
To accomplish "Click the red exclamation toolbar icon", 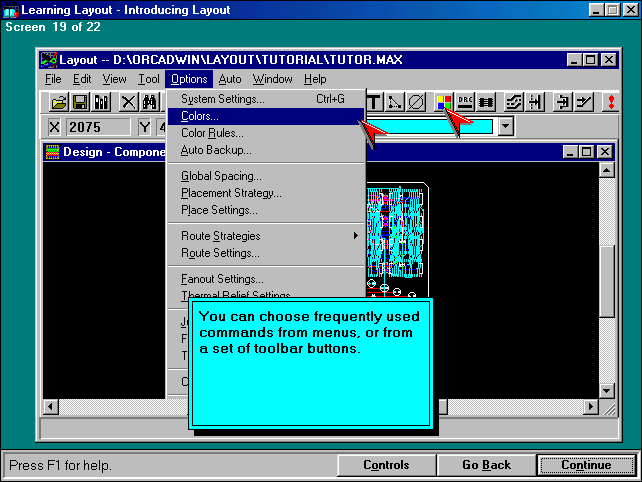I will pyautogui.click(x=611, y=102).
